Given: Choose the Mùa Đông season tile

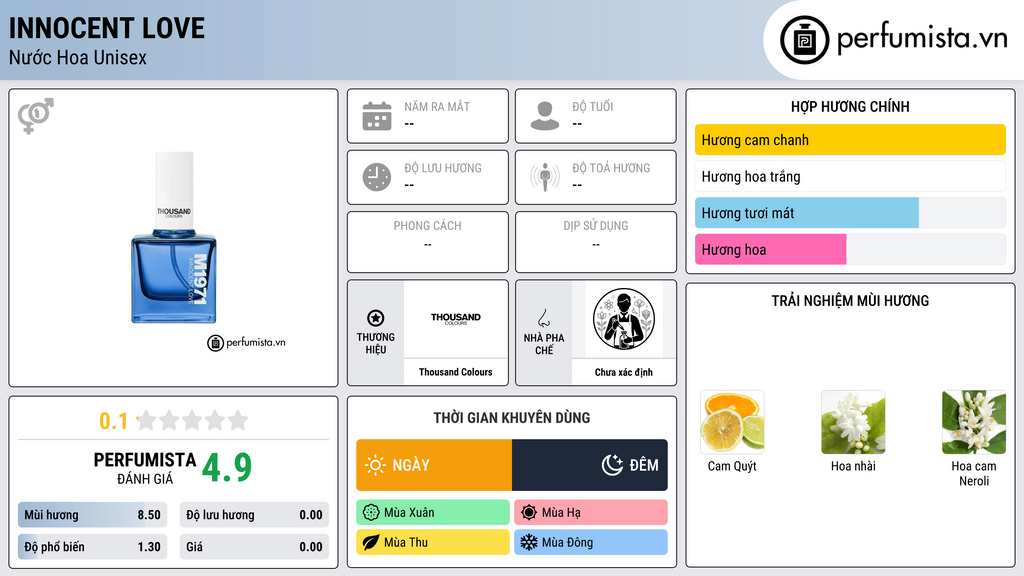Looking at the screenshot, I should click(x=591, y=542).
